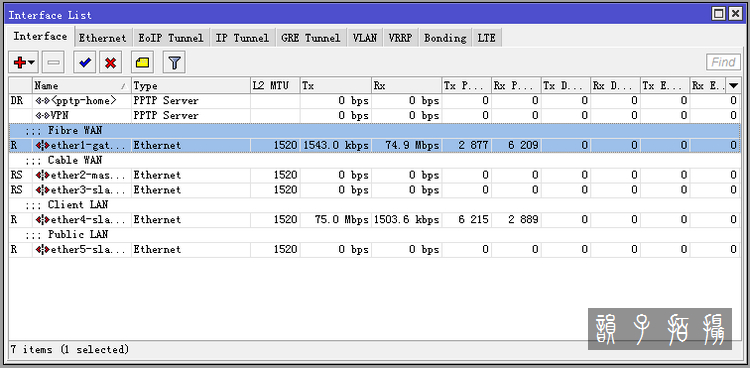This screenshot has height=368, width=750.
Task: Click status text 7 items (1 selected)
Action: [x=70, y=349]
